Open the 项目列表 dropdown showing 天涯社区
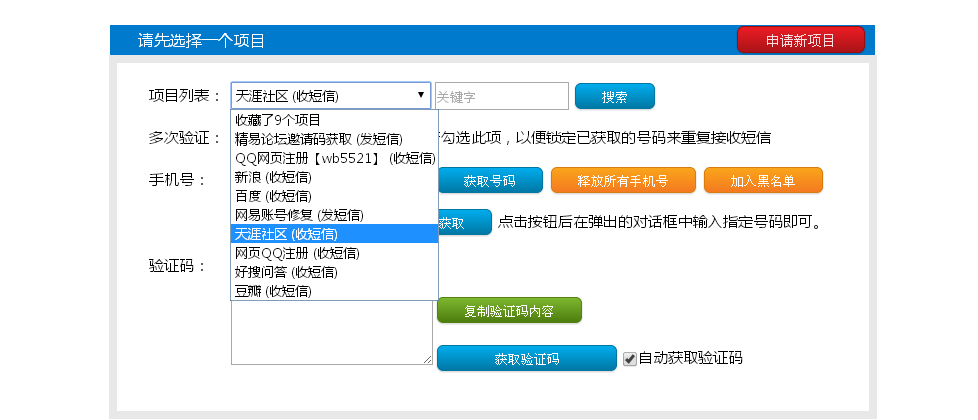This screenshot has height=420, width=978. 331,95
